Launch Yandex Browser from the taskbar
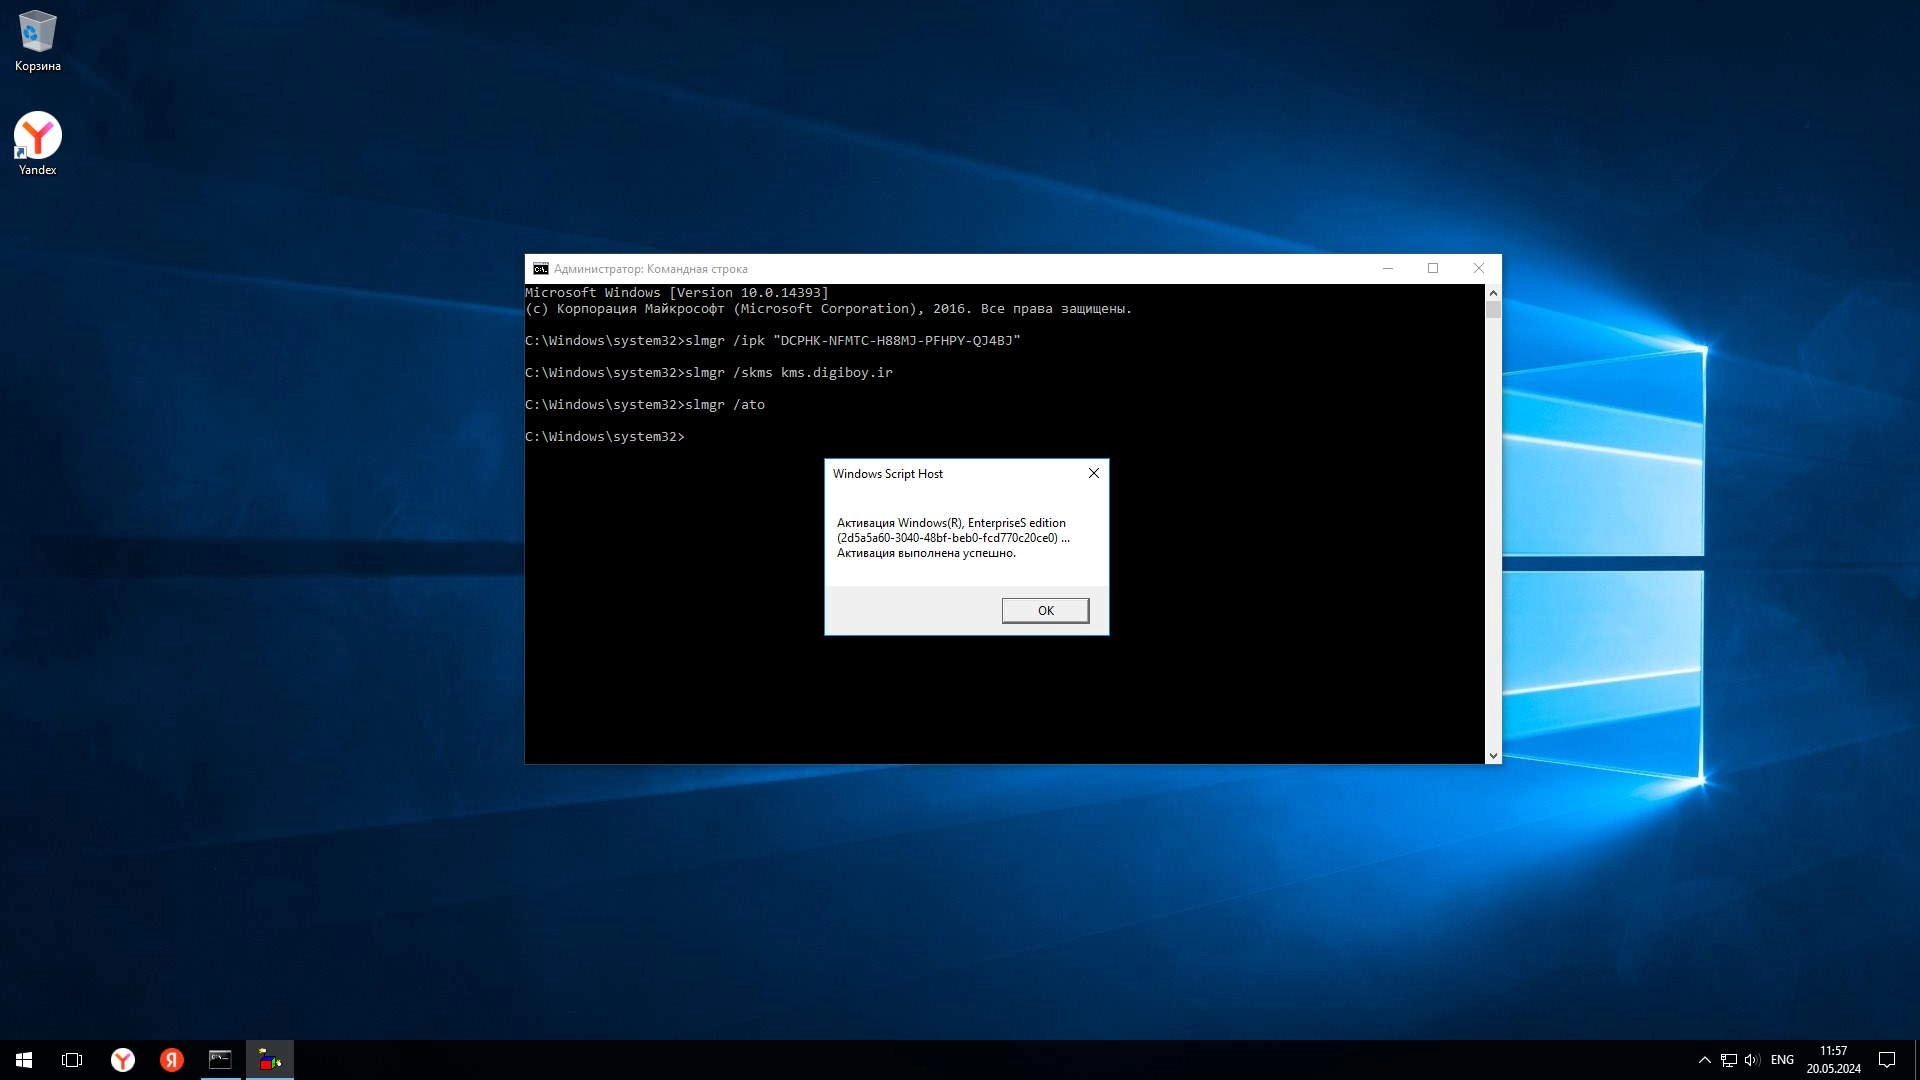This screenshot has width=1920, height=1080. pos(122,1059)
